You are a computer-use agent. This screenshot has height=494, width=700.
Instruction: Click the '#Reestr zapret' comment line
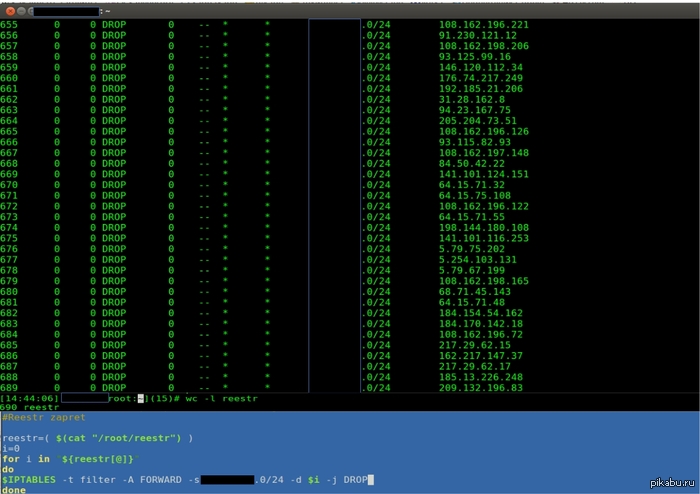[x=43, y=418]
